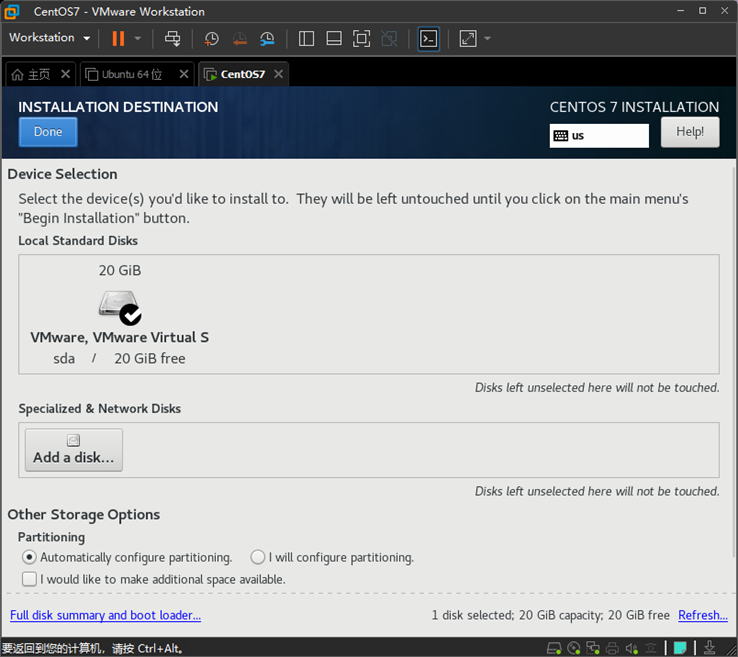Take a snapshot of this virtual machine

211,39
